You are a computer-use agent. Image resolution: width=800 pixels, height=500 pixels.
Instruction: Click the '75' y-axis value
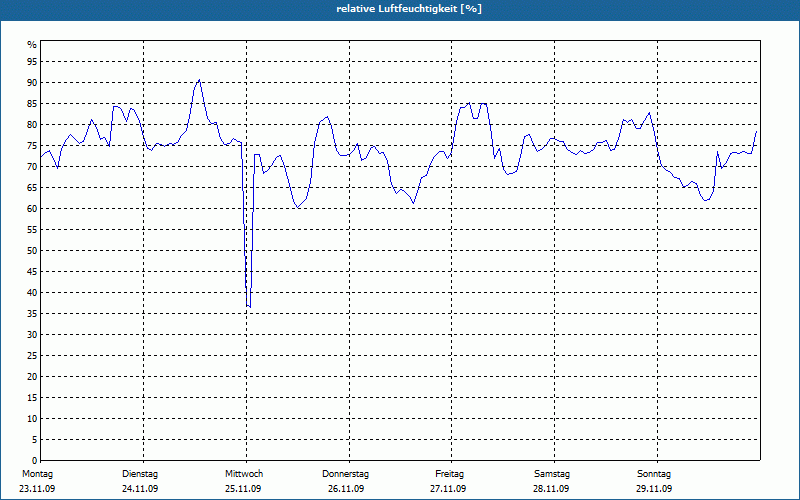[x=32, y=145]
